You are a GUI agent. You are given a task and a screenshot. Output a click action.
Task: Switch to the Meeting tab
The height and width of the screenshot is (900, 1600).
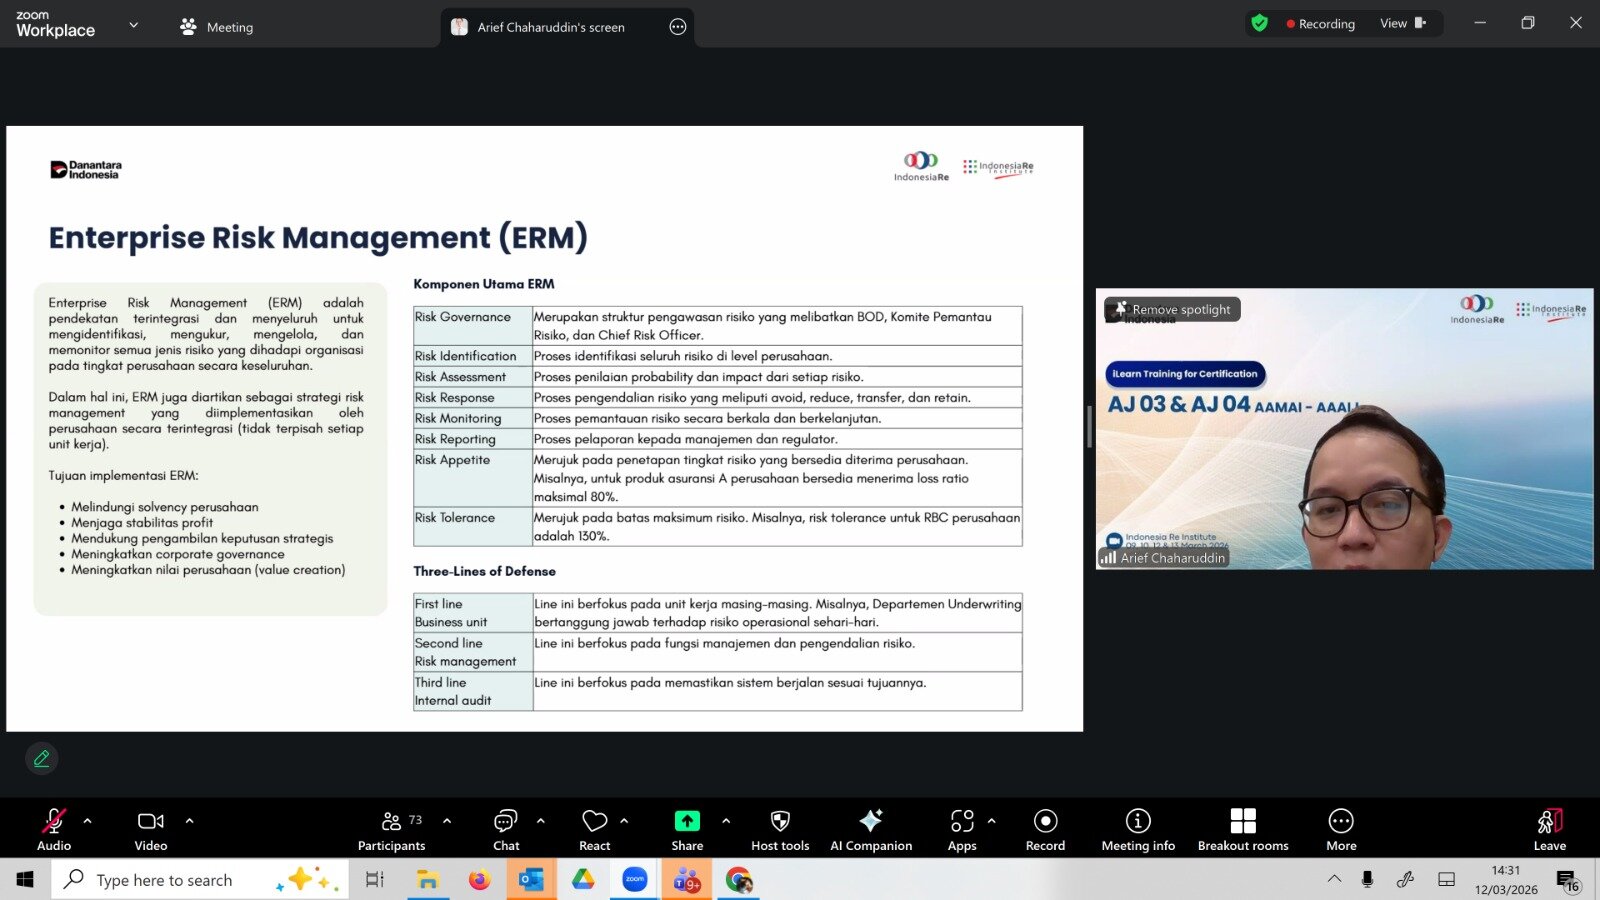click(216, 27)
